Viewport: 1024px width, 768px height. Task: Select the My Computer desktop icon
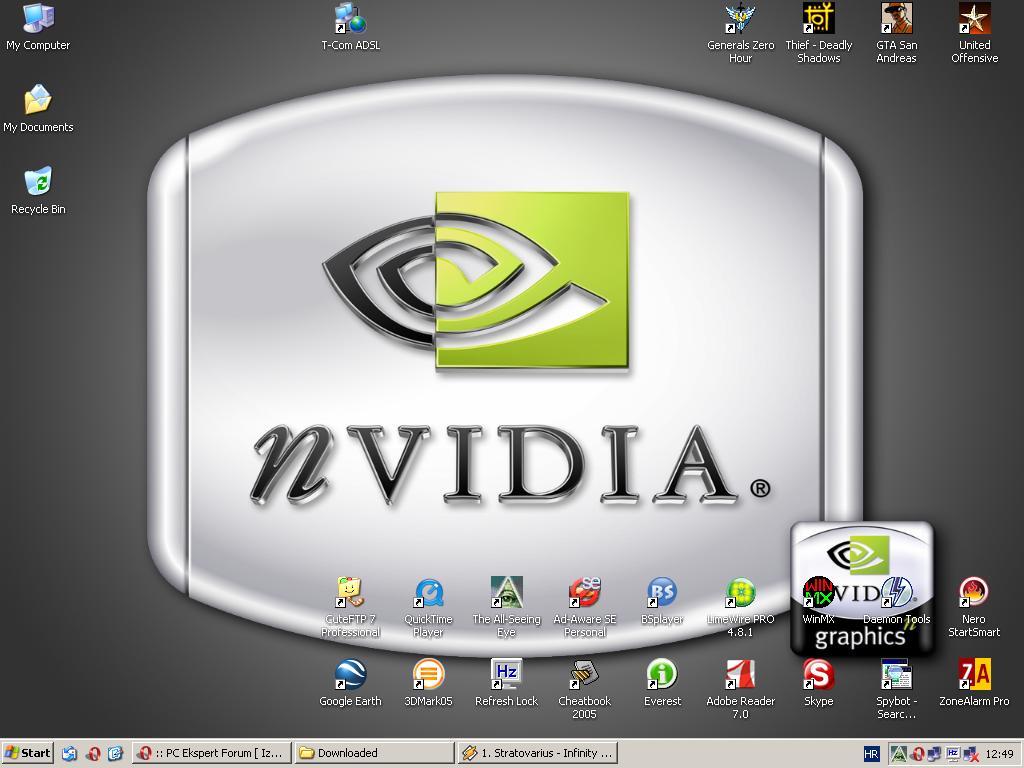point(38,26)
